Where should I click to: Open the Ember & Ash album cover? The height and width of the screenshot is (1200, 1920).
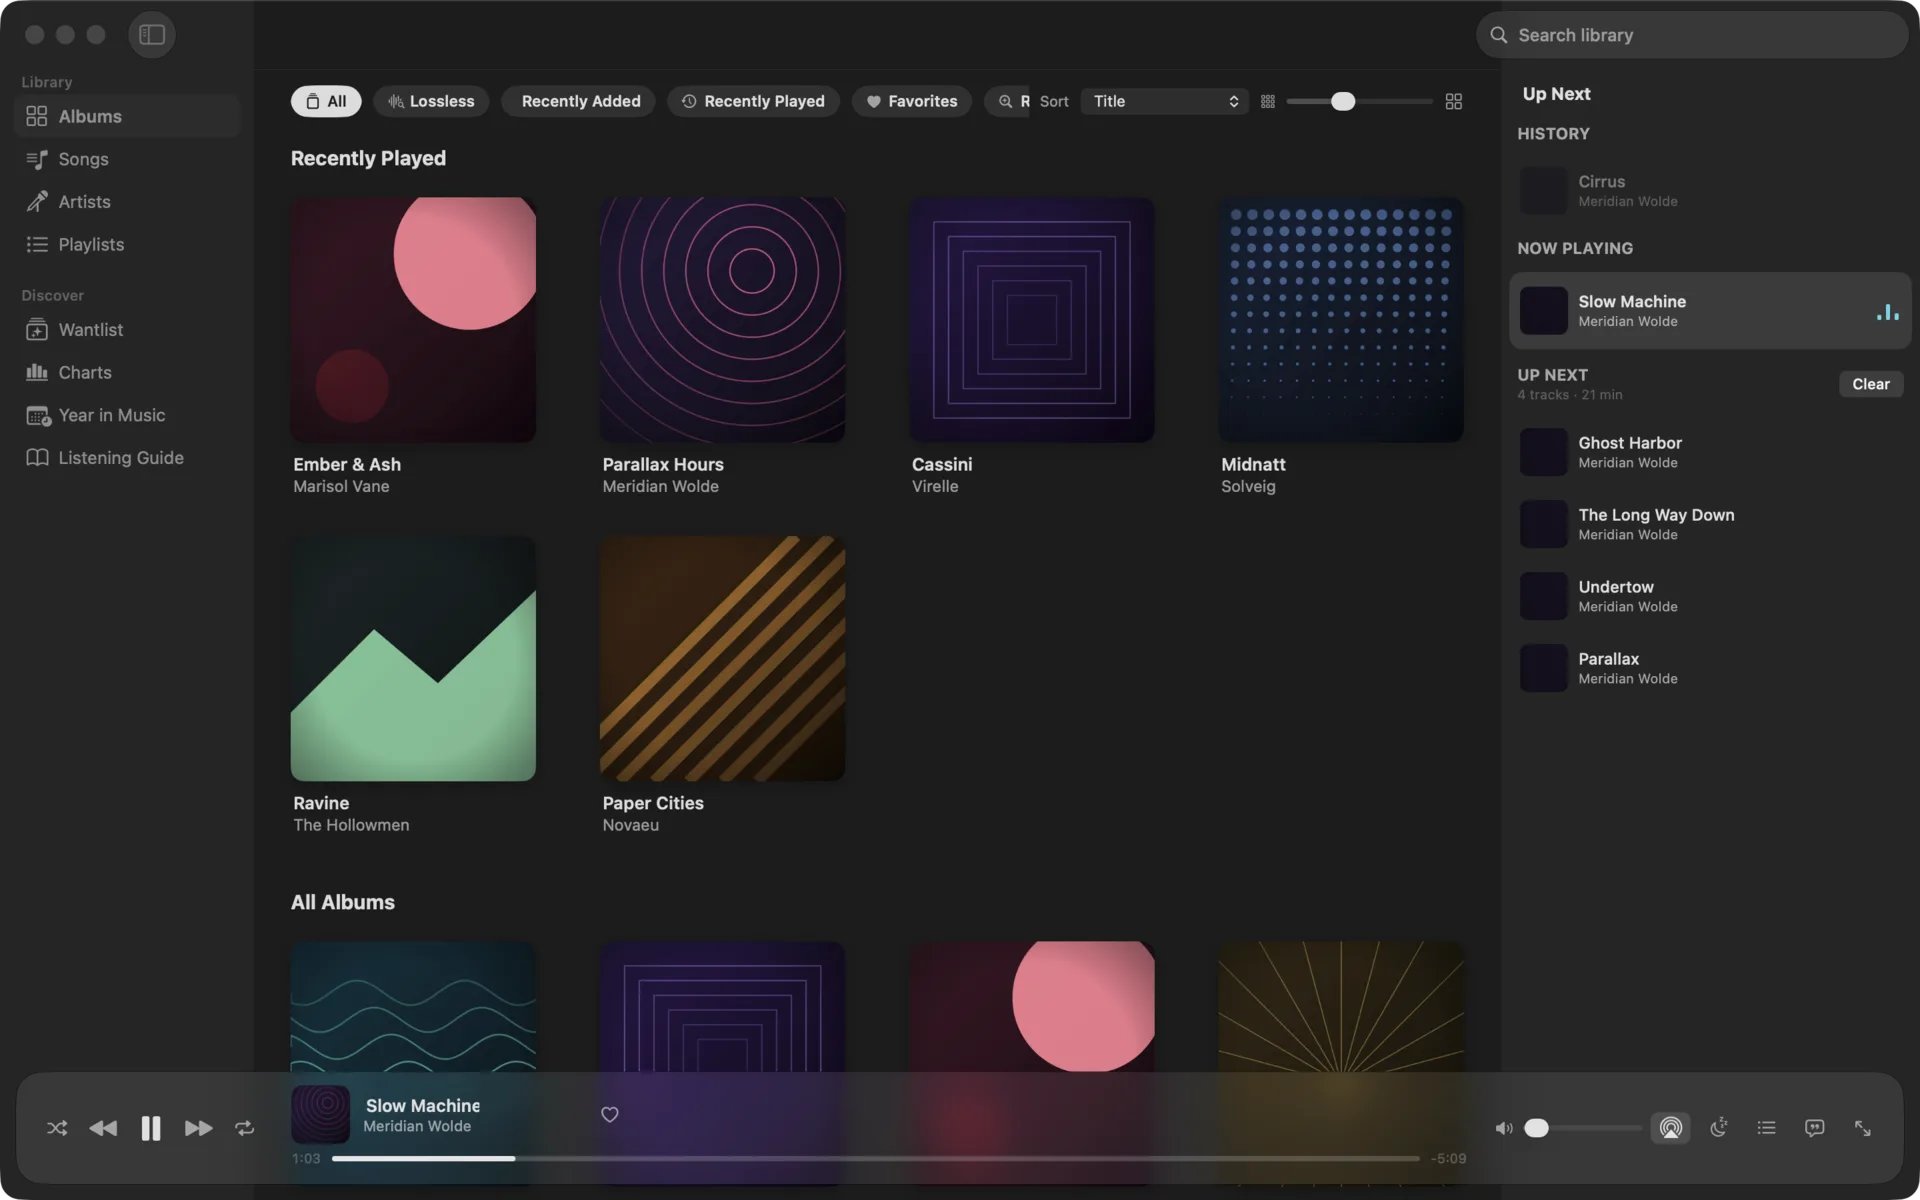coord(413,320)
